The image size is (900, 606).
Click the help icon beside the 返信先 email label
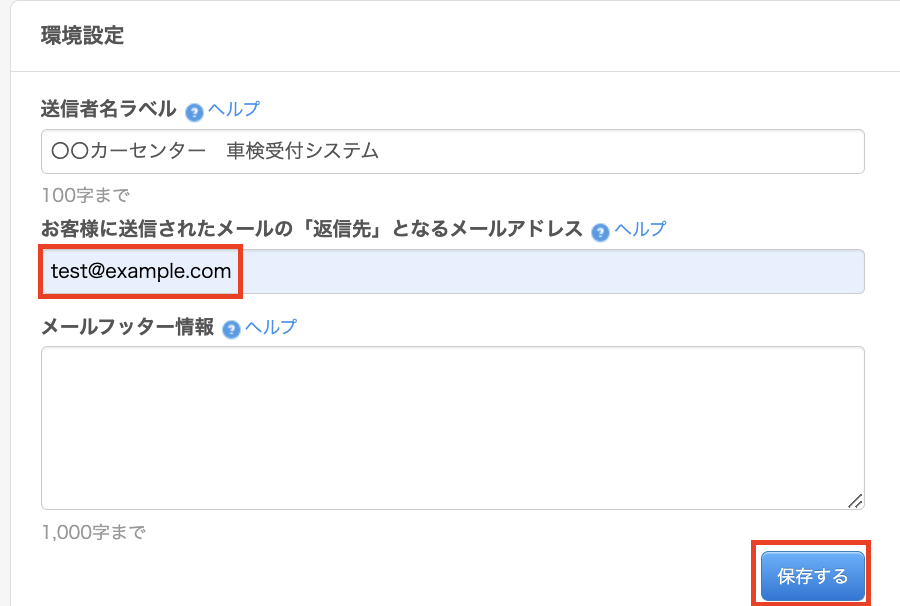[600, 231]
